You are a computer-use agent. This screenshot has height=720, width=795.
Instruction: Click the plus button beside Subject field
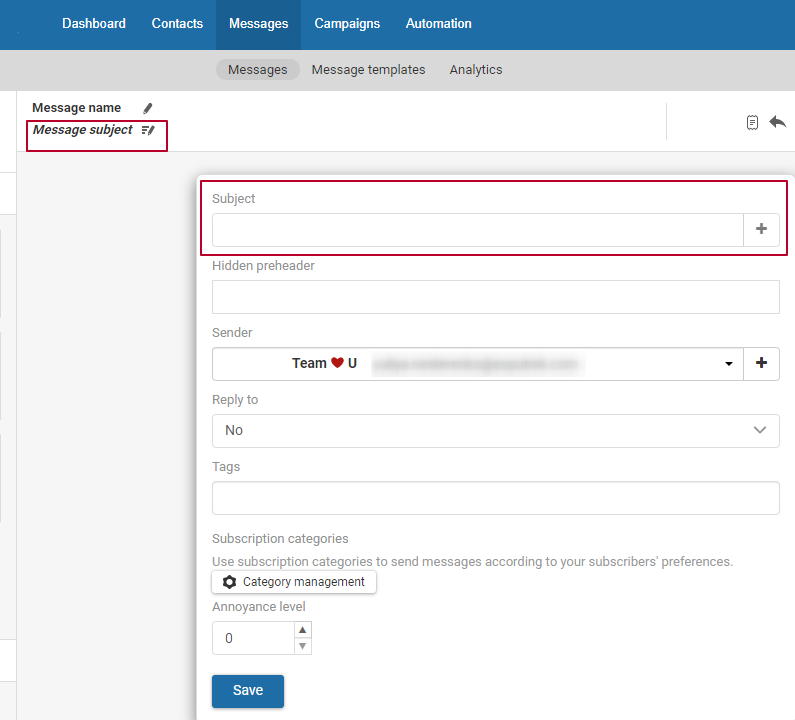[x=761, y=230]
